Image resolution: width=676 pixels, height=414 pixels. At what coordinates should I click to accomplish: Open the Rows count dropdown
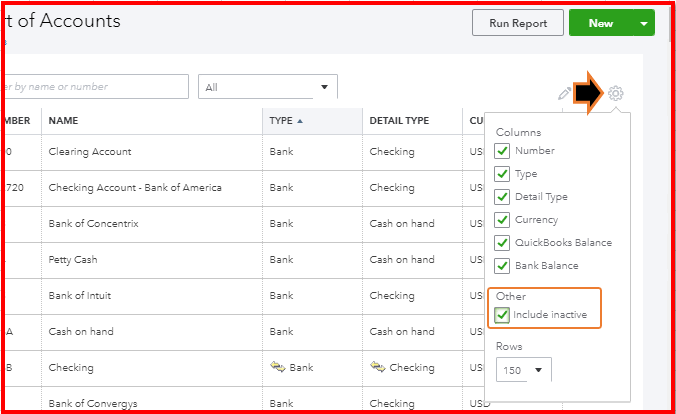(523, 371)
